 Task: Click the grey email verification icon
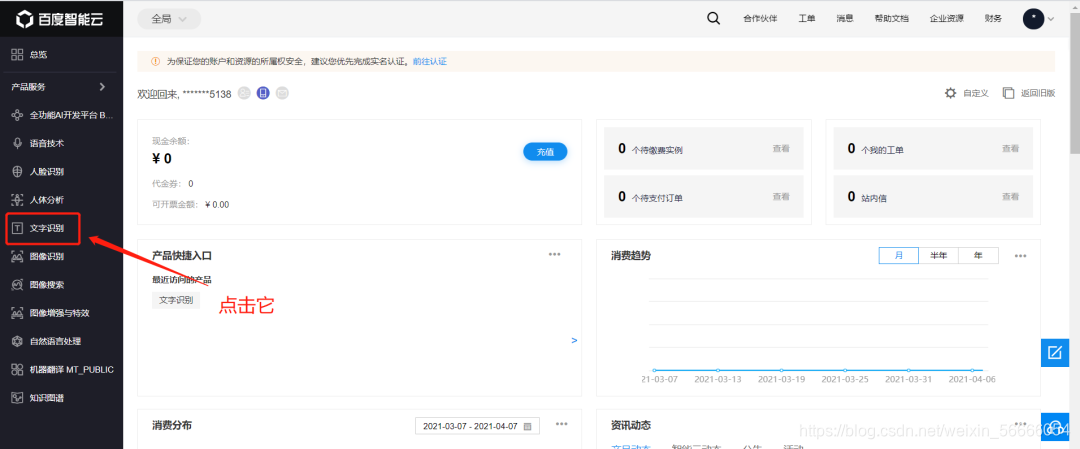282,94
